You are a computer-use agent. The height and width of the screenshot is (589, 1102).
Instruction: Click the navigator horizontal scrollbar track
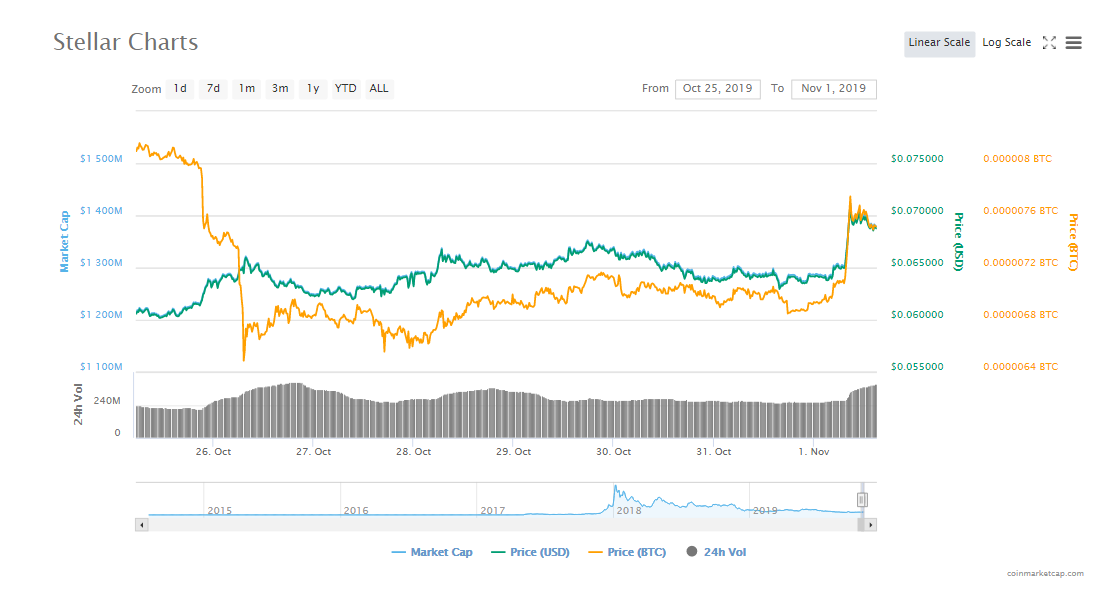click(502, 525)
